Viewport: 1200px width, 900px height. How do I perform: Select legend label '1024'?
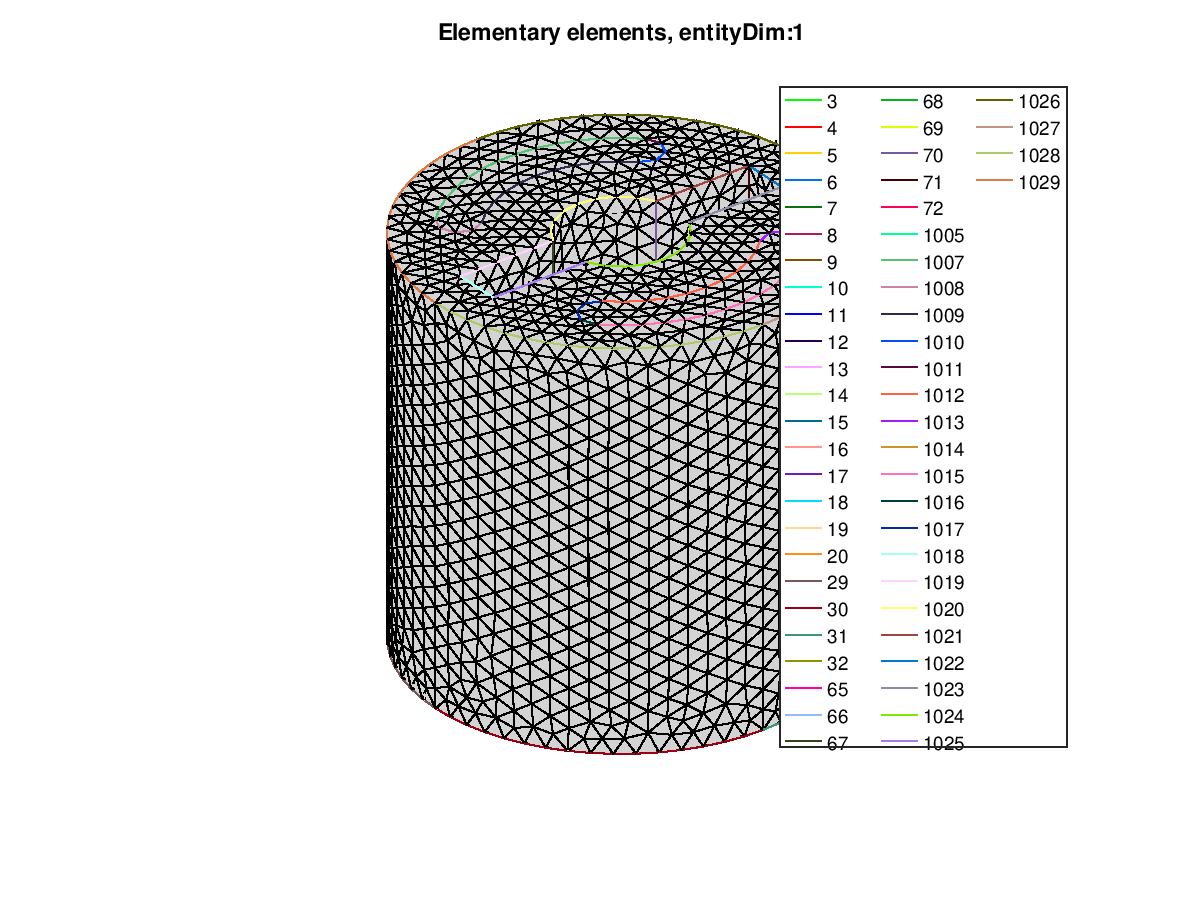click(943, 717)
